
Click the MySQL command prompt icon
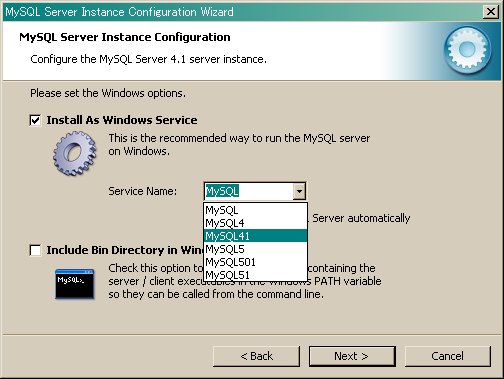75,284
